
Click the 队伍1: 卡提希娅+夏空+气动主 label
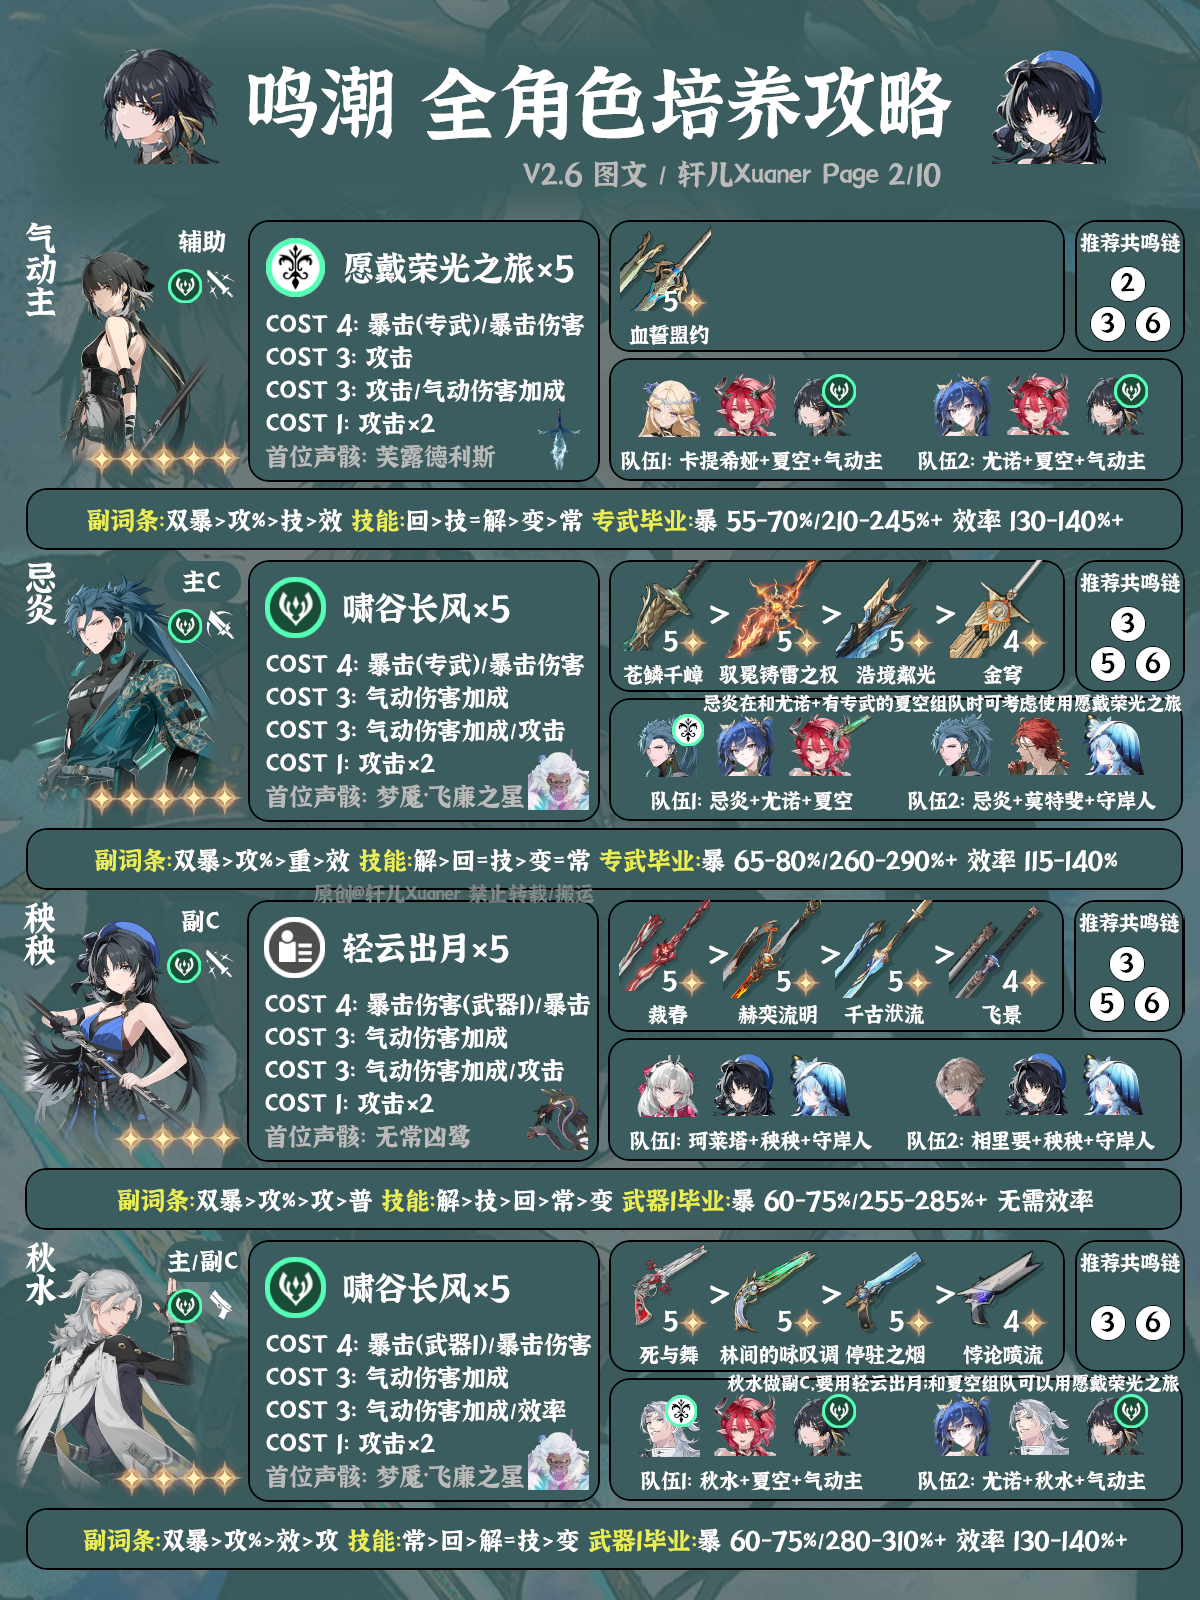coord(751,461)
